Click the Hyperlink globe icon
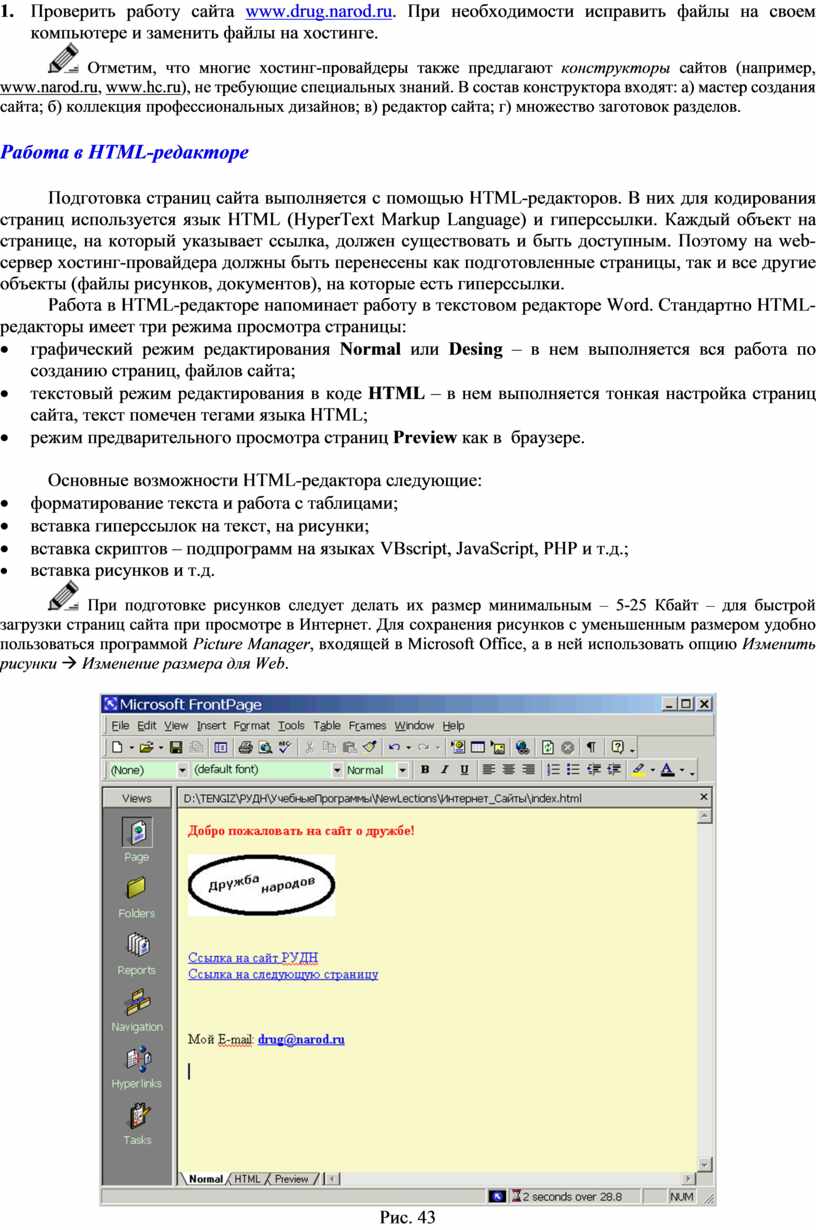Viewport: 816px width, 1230px height. 522,747
